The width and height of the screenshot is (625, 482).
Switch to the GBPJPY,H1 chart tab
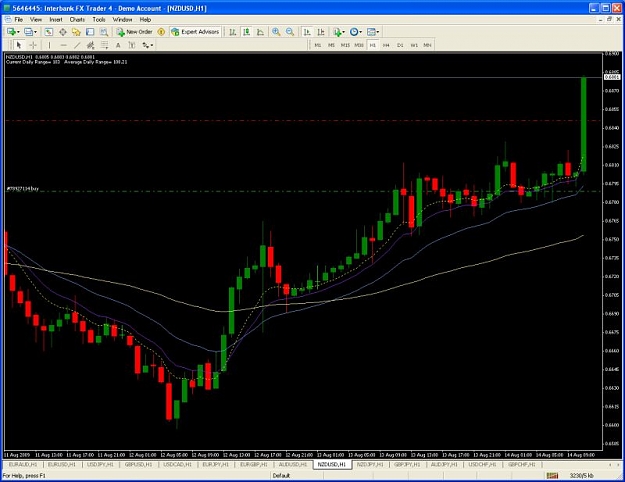pos(407,464)
